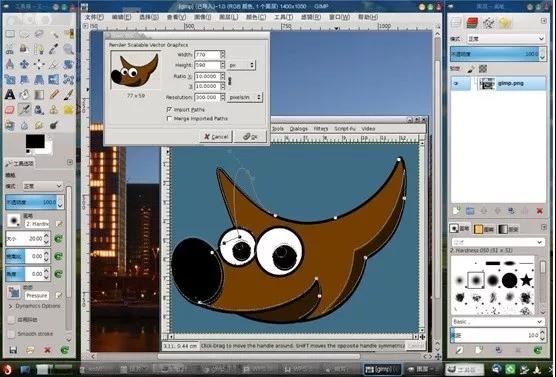This screenshot has height=377, width=556.
Task: Toggle ratio chain link in SVG dialog
Action: (x=230, y=81)
